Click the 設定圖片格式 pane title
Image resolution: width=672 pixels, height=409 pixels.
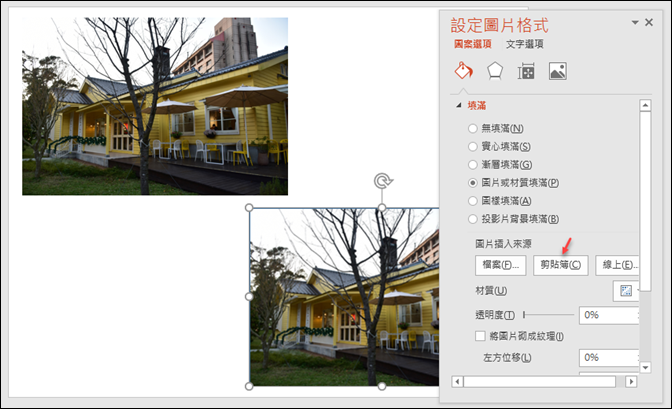(499, 25)
